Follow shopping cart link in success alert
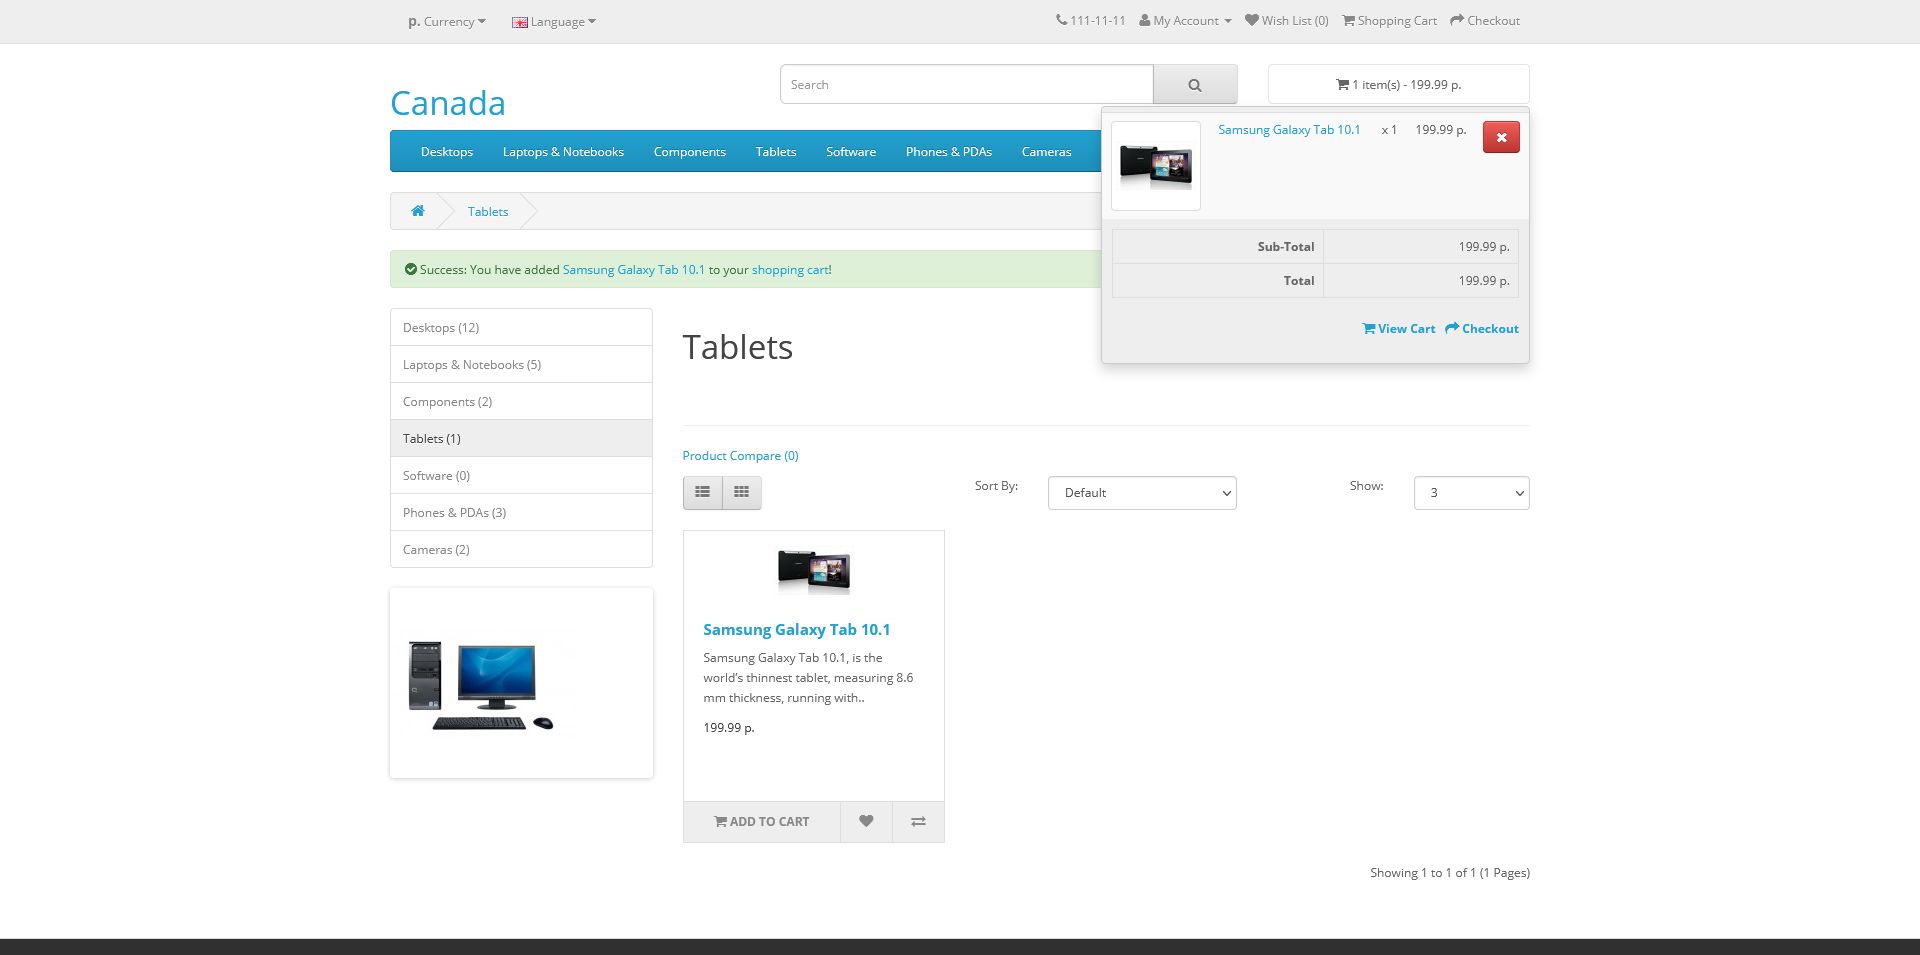The image size is (1920, 955). (x=790, y=270)
